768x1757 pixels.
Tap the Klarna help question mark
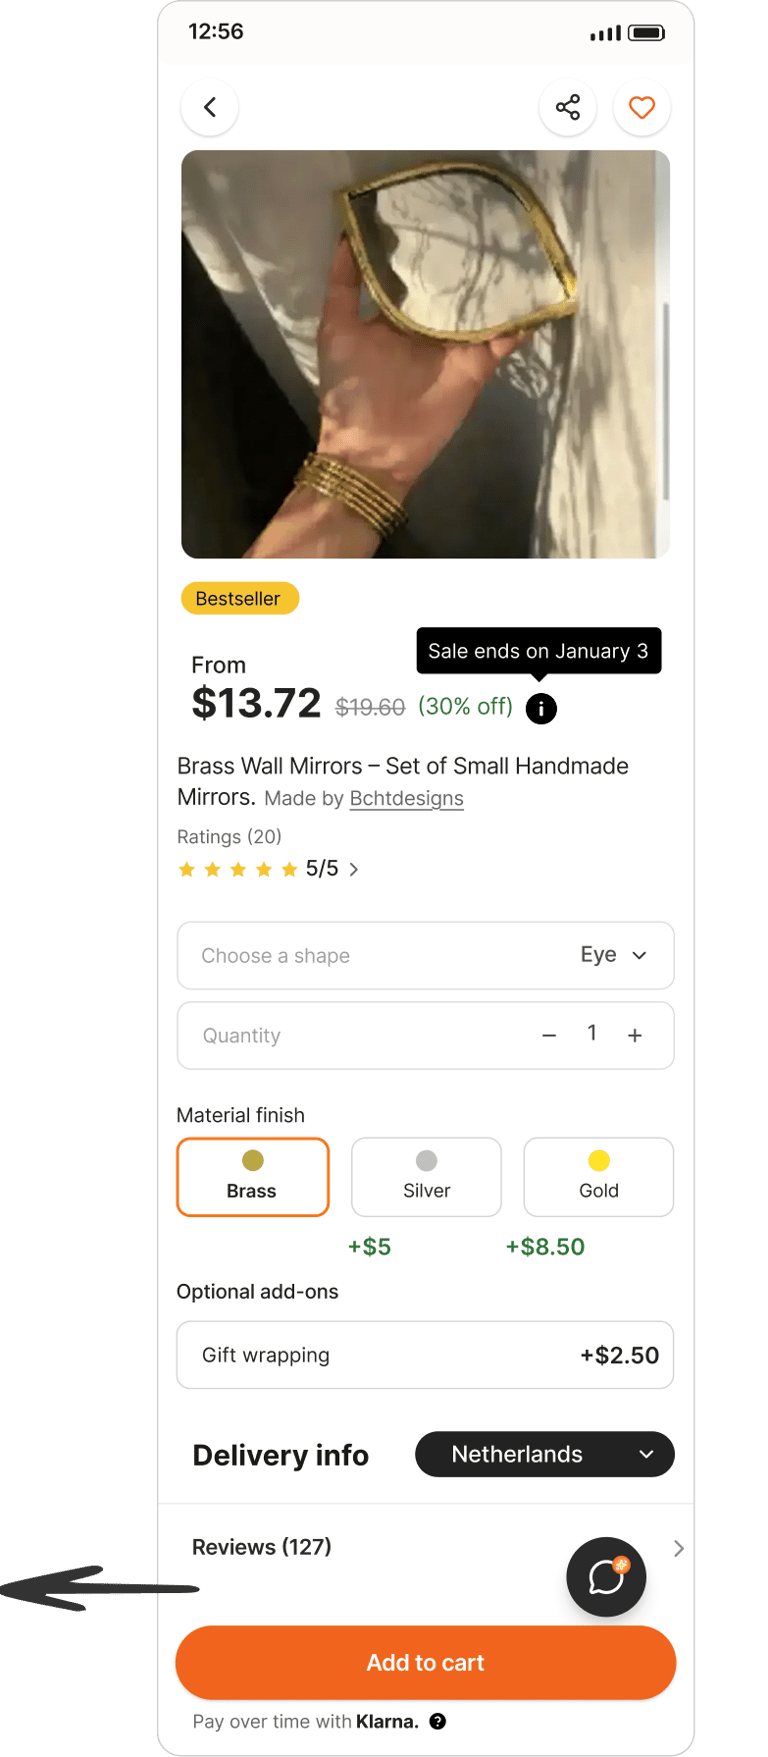tap(437, 1721)
